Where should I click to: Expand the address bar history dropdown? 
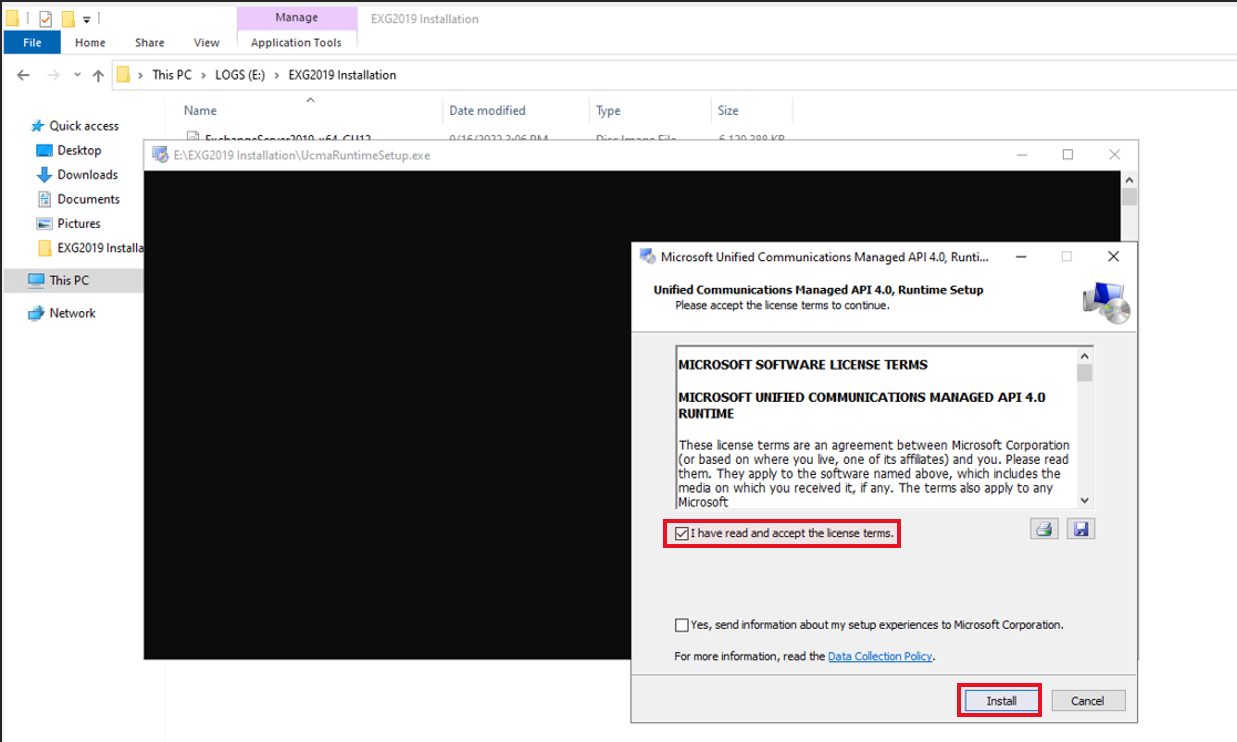[x=76, y=75]
